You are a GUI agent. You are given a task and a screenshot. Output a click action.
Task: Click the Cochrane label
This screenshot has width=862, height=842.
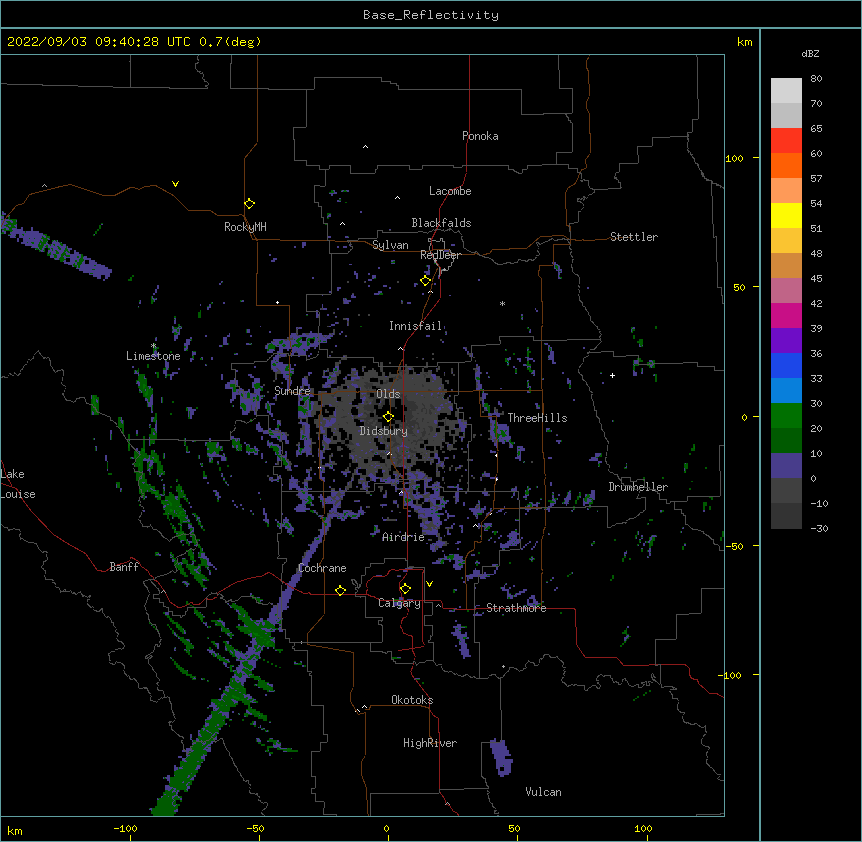322,568
